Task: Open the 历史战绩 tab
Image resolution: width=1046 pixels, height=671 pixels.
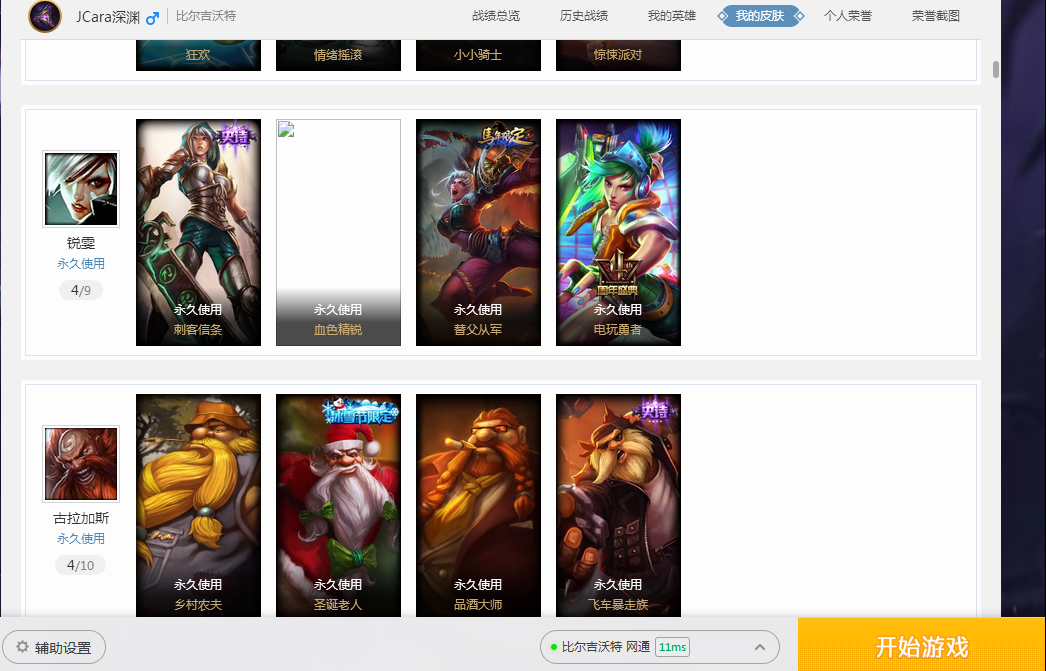Action: [584, 16]
